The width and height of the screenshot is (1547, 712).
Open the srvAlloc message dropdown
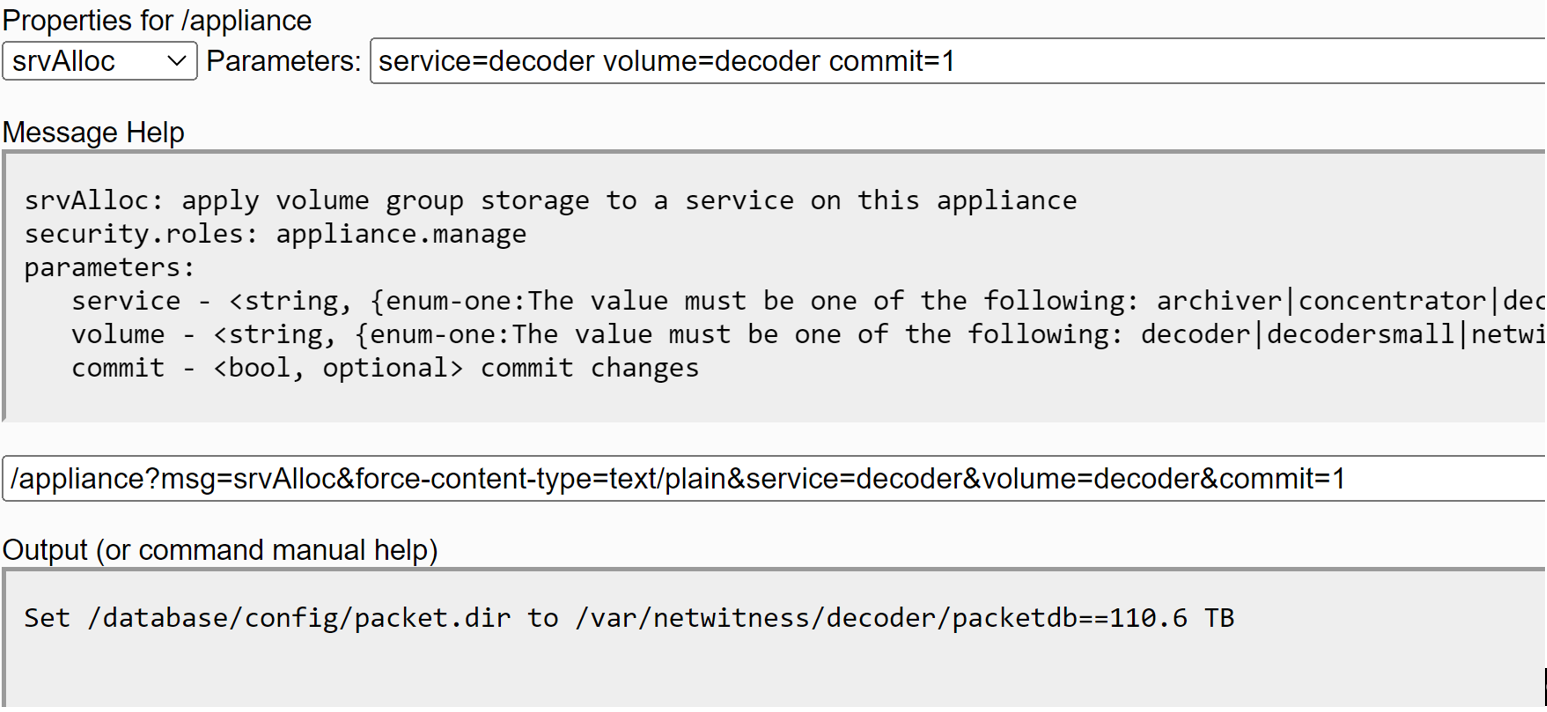click(x=99, y=62)
